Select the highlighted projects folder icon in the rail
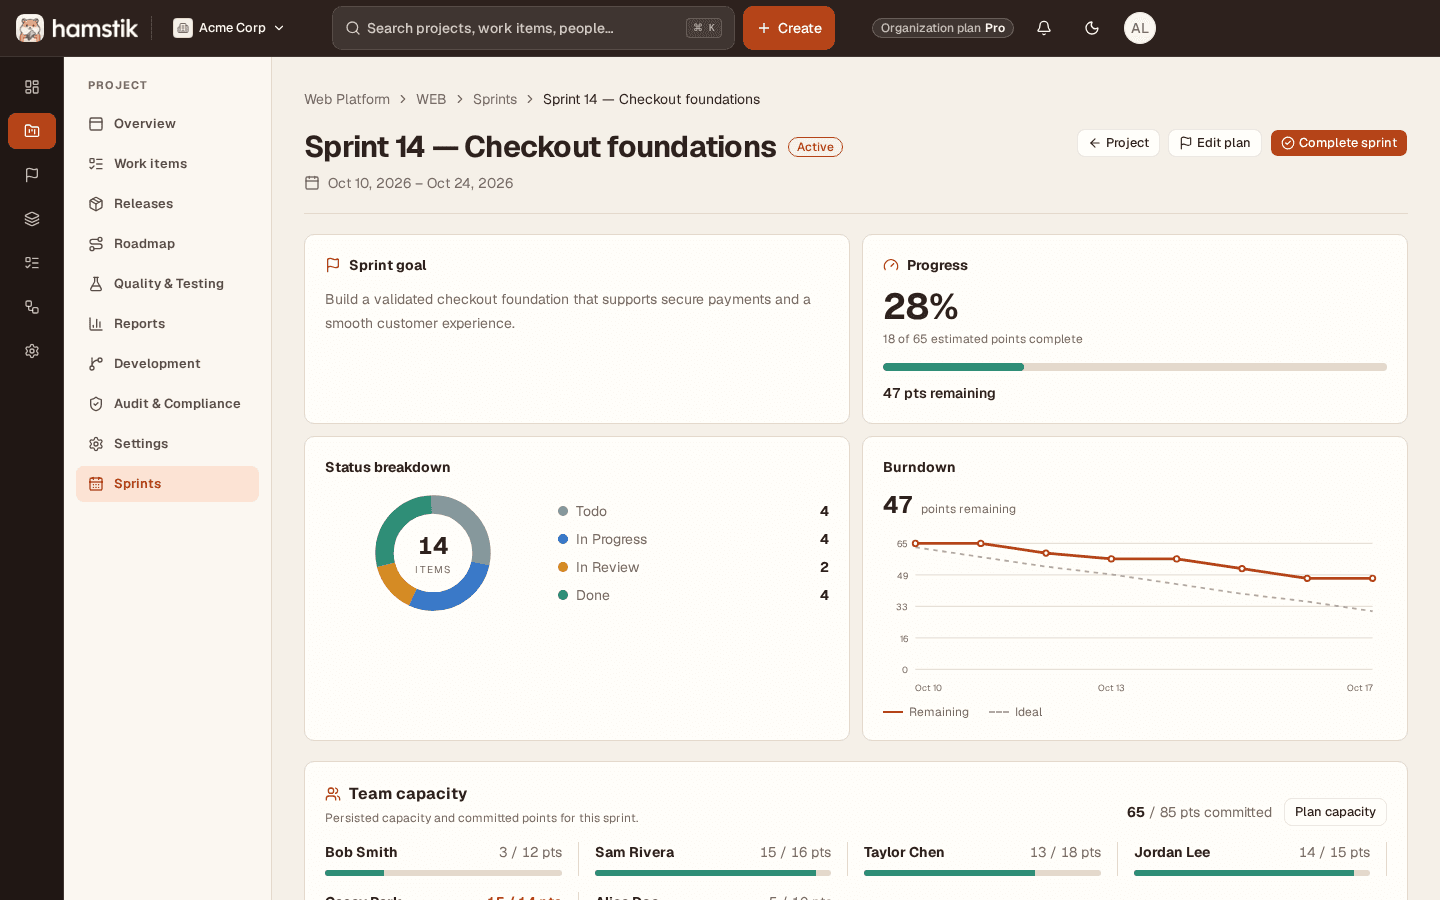 (x=32, y=131)
